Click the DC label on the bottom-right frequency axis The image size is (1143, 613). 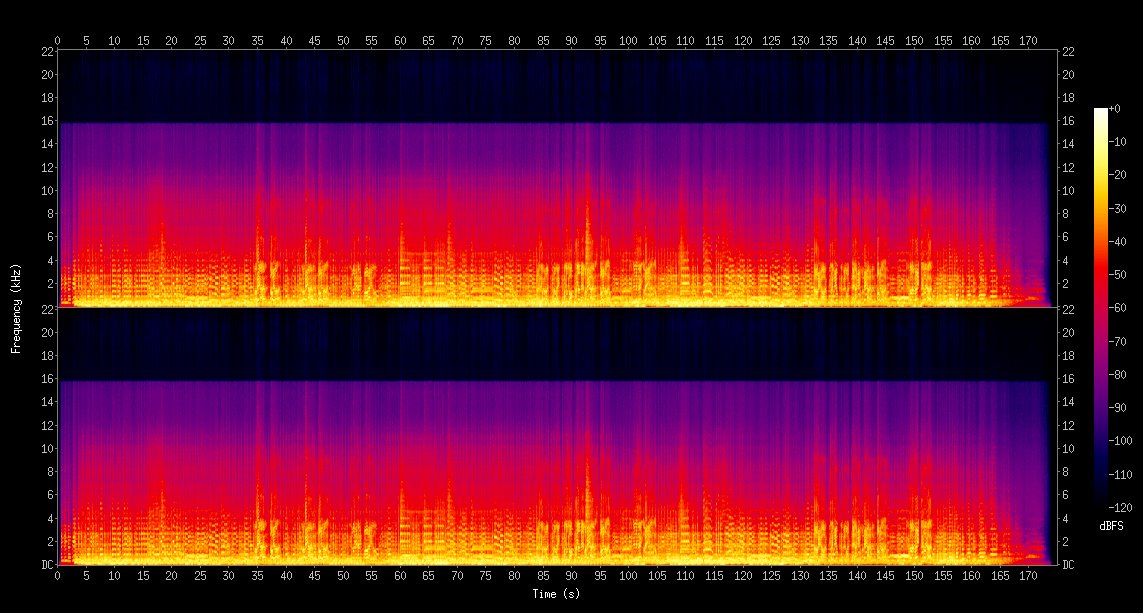(x=1070, y=565)
